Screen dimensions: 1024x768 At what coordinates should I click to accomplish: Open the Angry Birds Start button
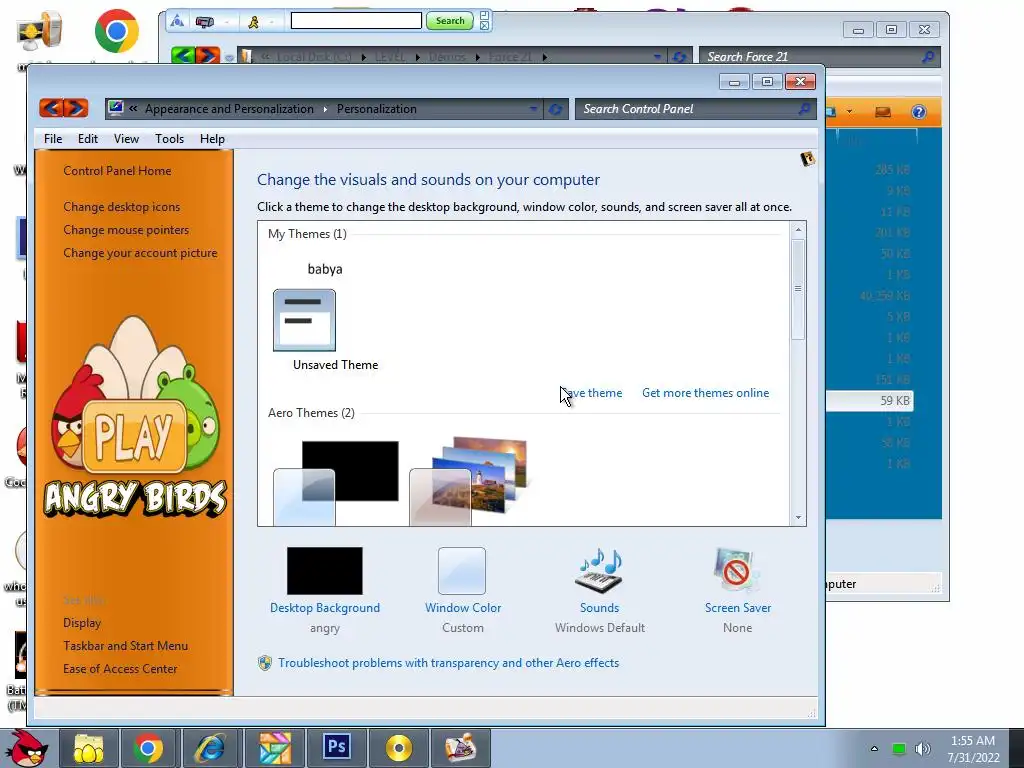point(29,748)
